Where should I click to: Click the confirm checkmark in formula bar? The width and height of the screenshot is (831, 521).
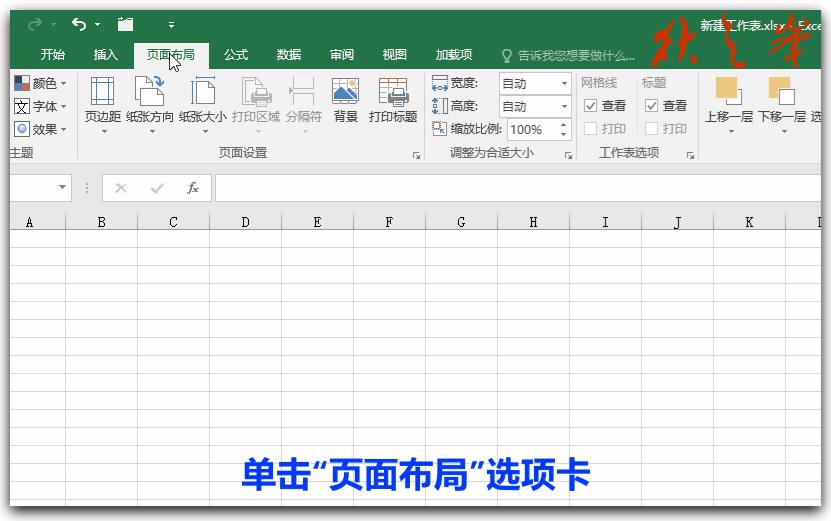(x=157, y=188)
